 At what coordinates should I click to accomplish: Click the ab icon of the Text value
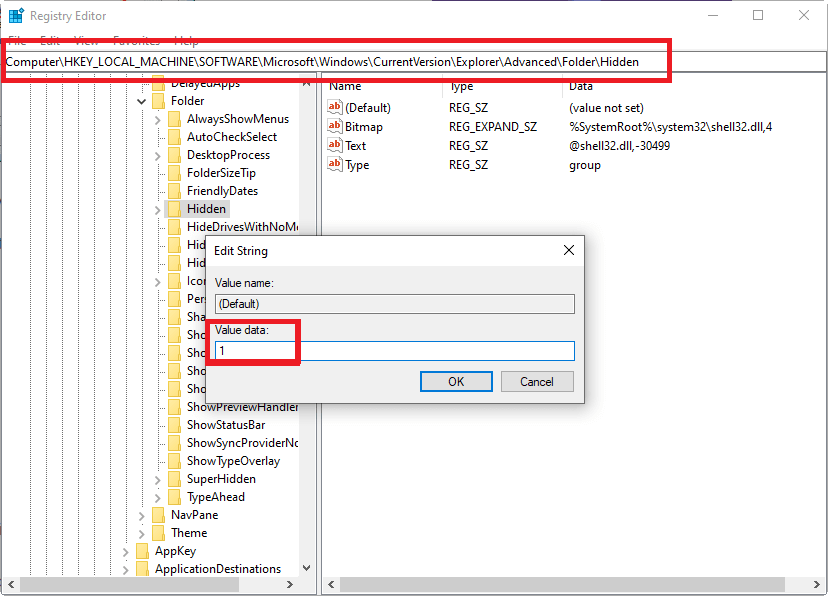[x=335, y=145]
